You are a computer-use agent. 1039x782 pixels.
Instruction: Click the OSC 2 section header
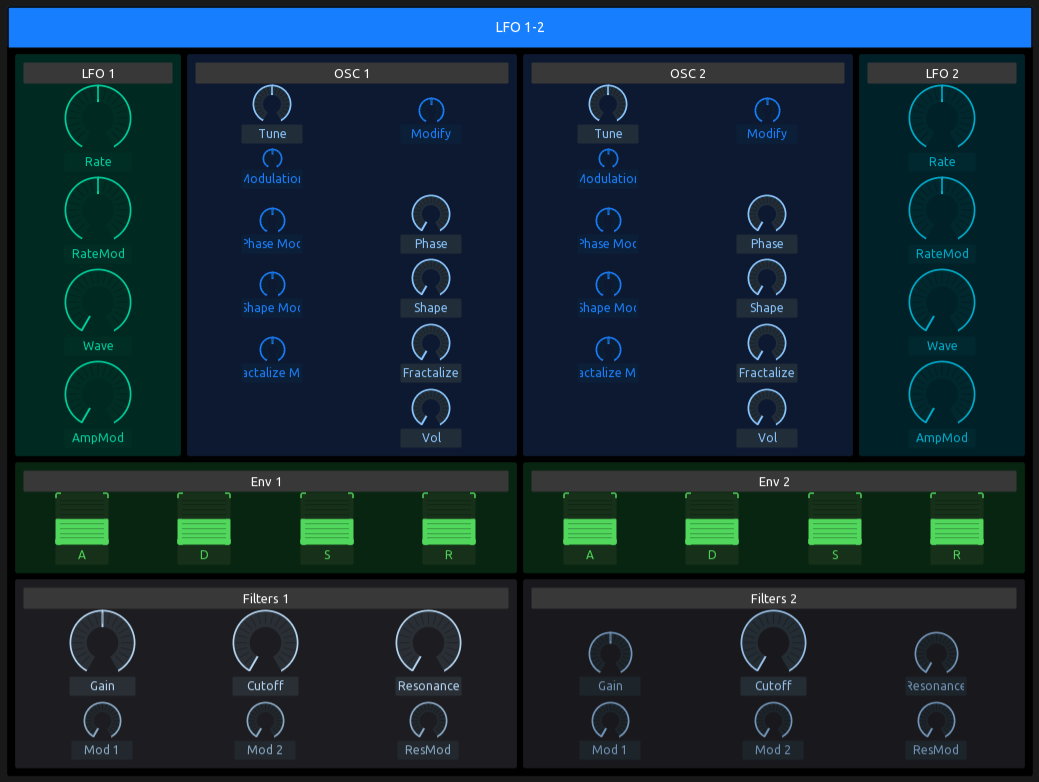coord(688,73)
